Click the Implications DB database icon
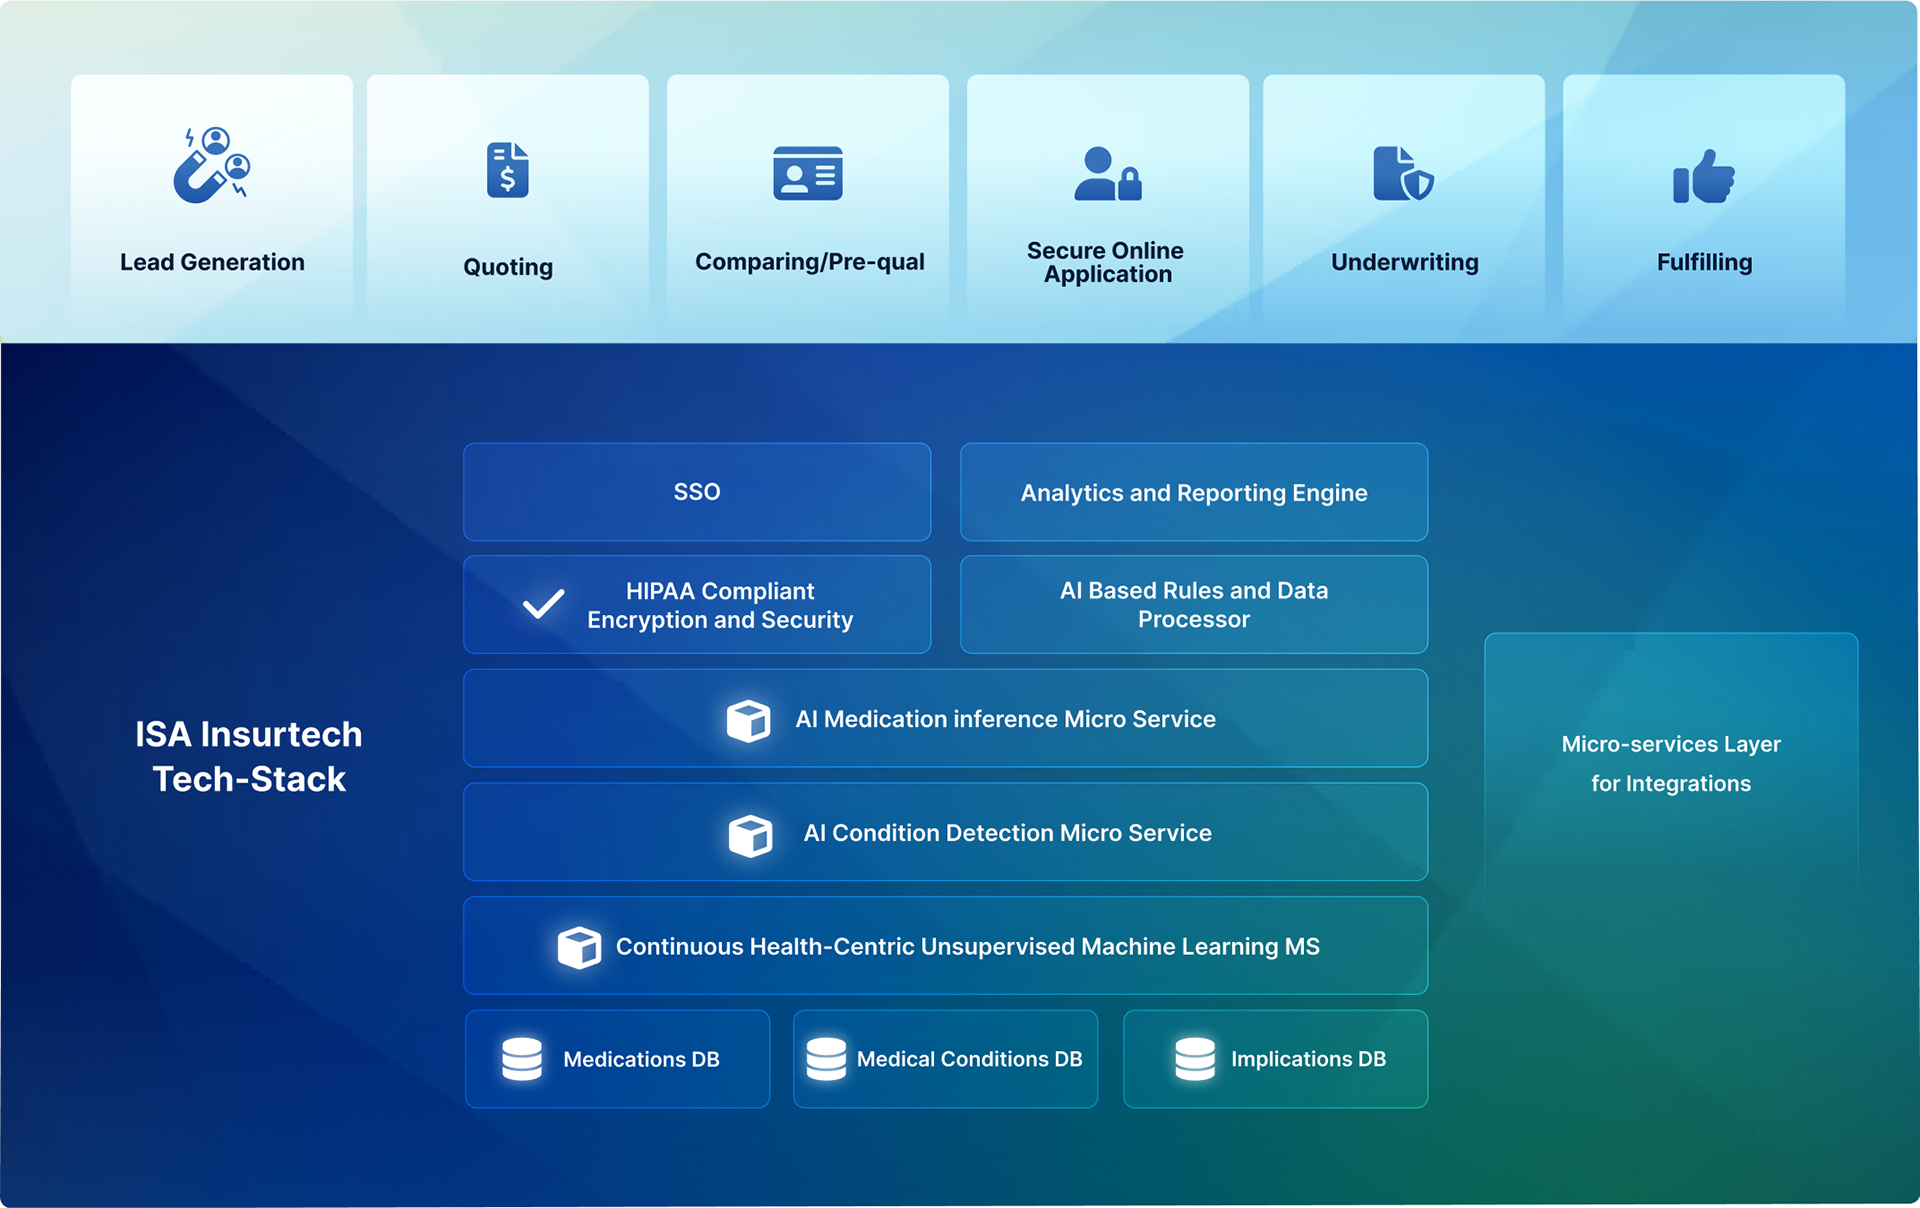Image resolution: width=1920 pixels, height=1208 pixels. (1195, 1059)
